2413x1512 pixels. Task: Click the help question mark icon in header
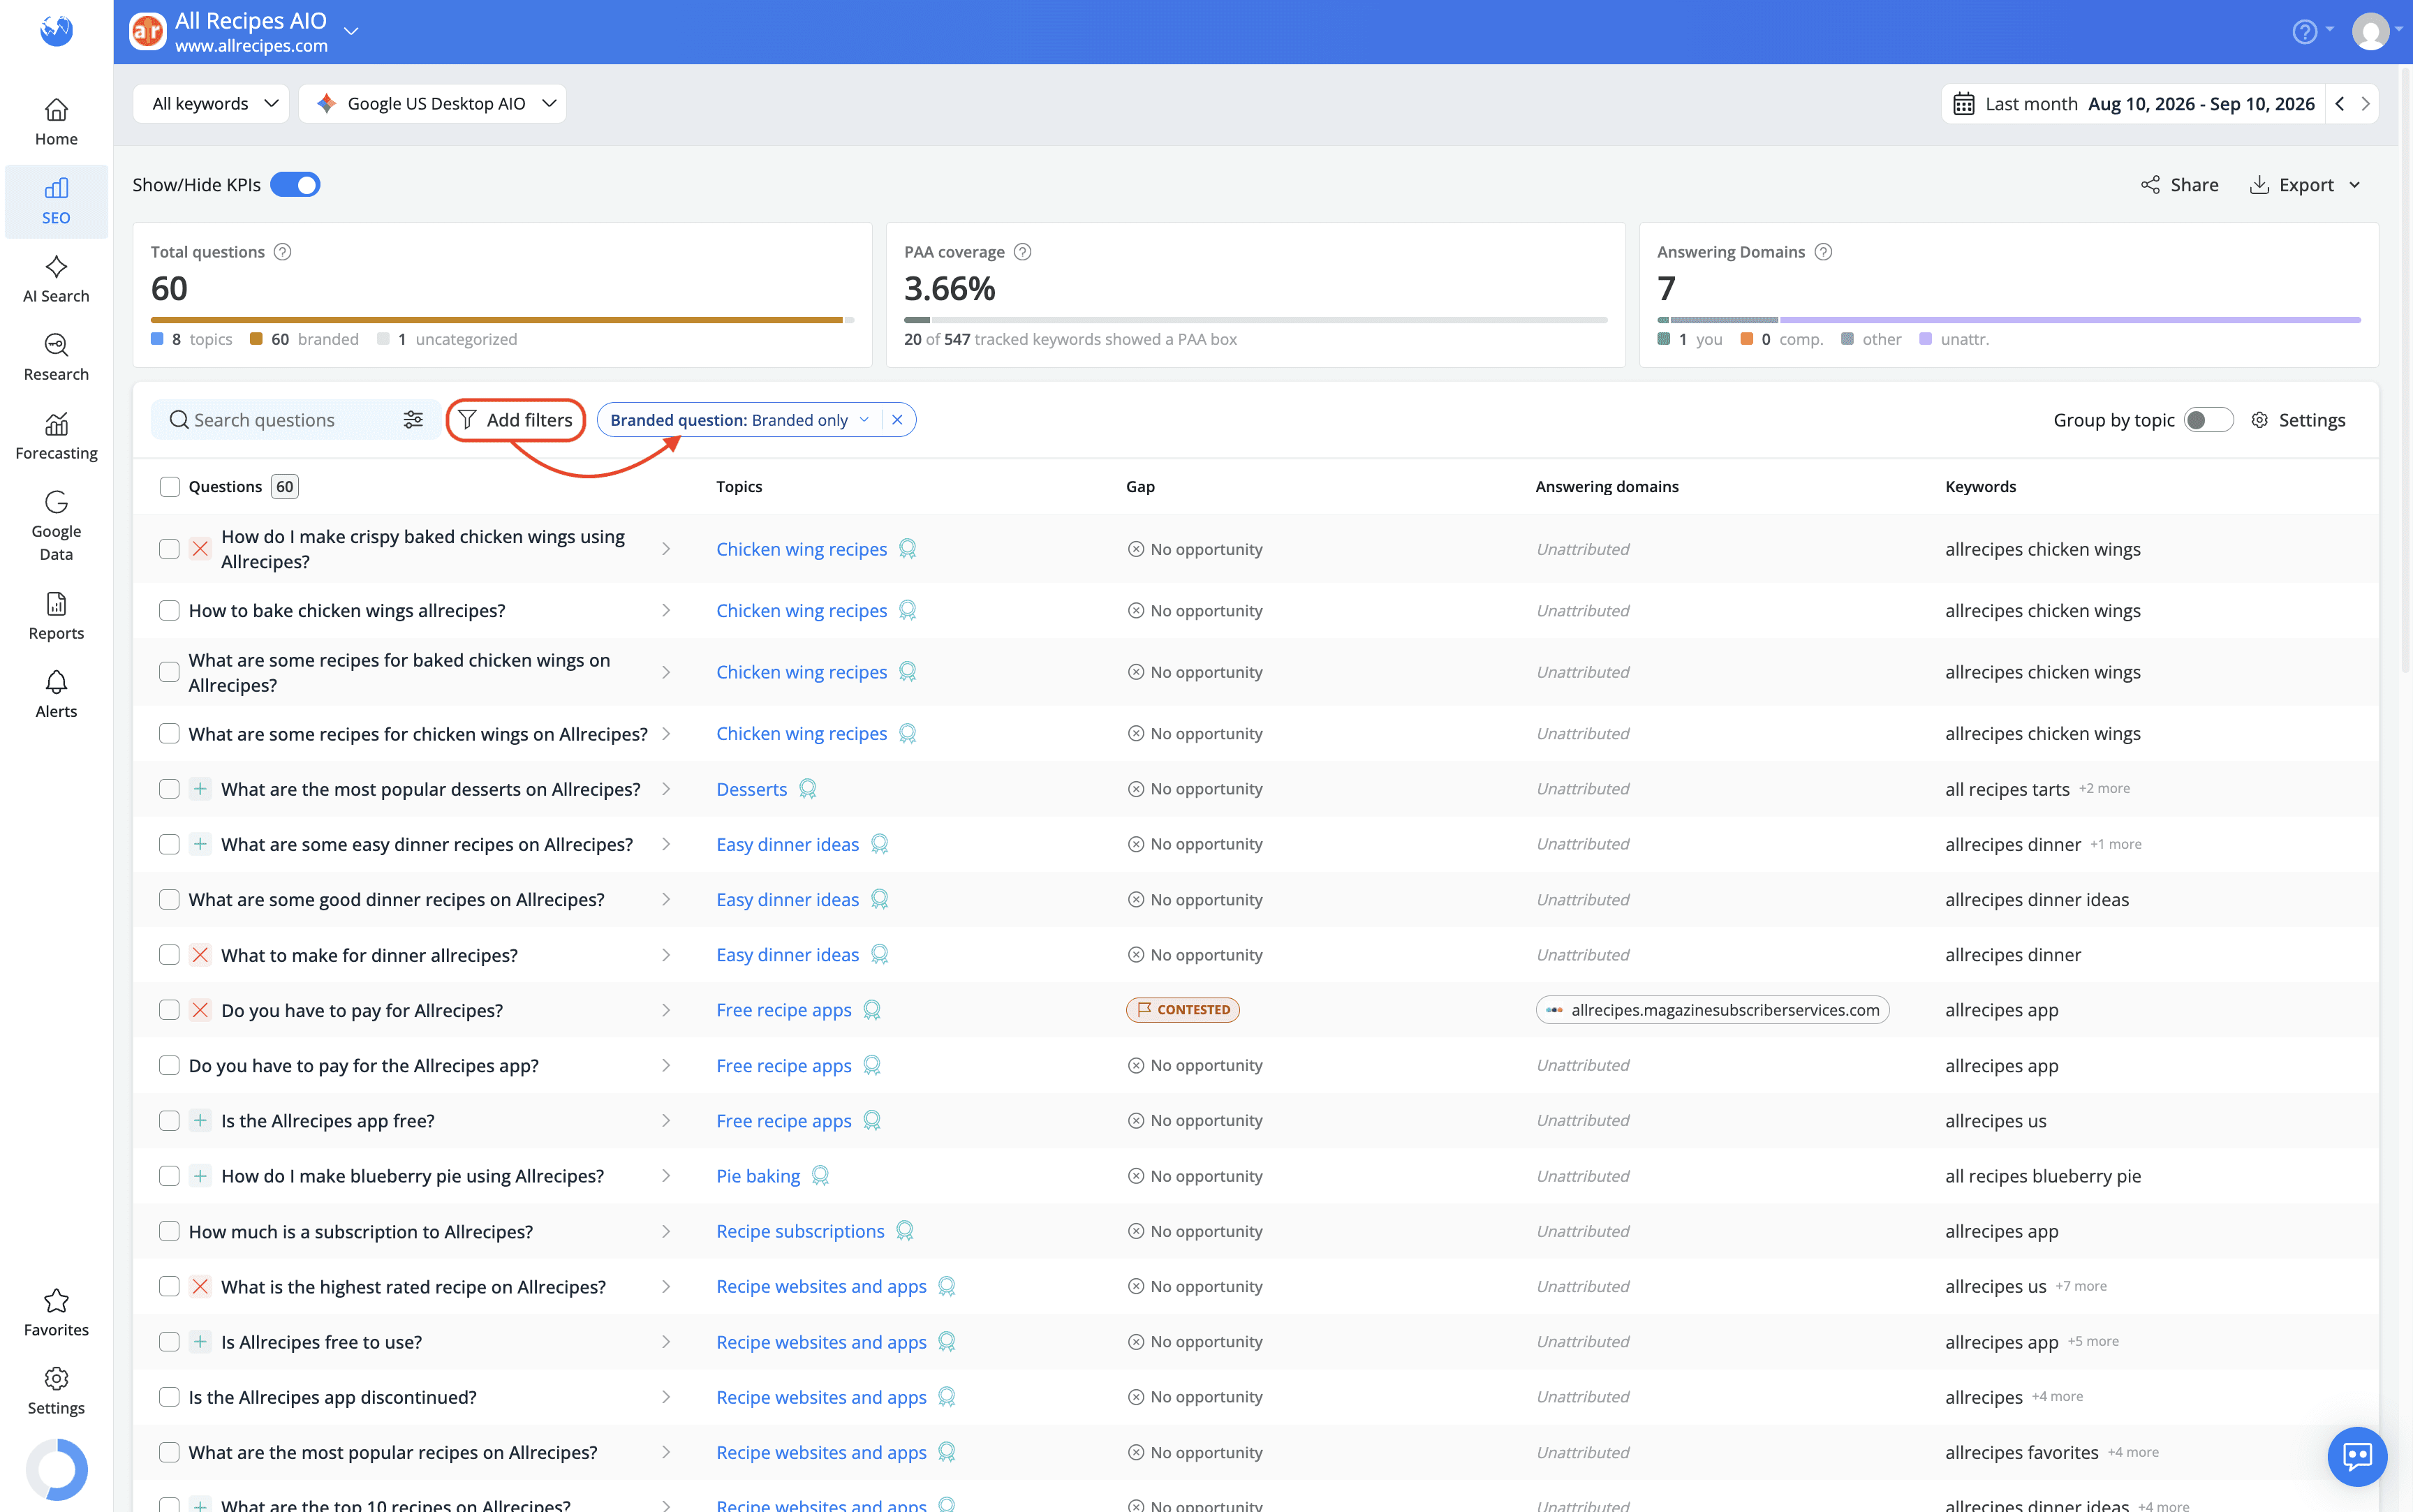2304,32
